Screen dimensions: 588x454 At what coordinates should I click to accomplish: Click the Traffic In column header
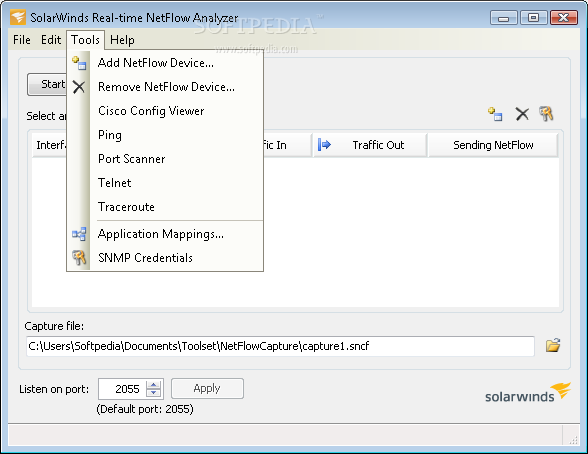pyautogui.click(x=288, y=145)
